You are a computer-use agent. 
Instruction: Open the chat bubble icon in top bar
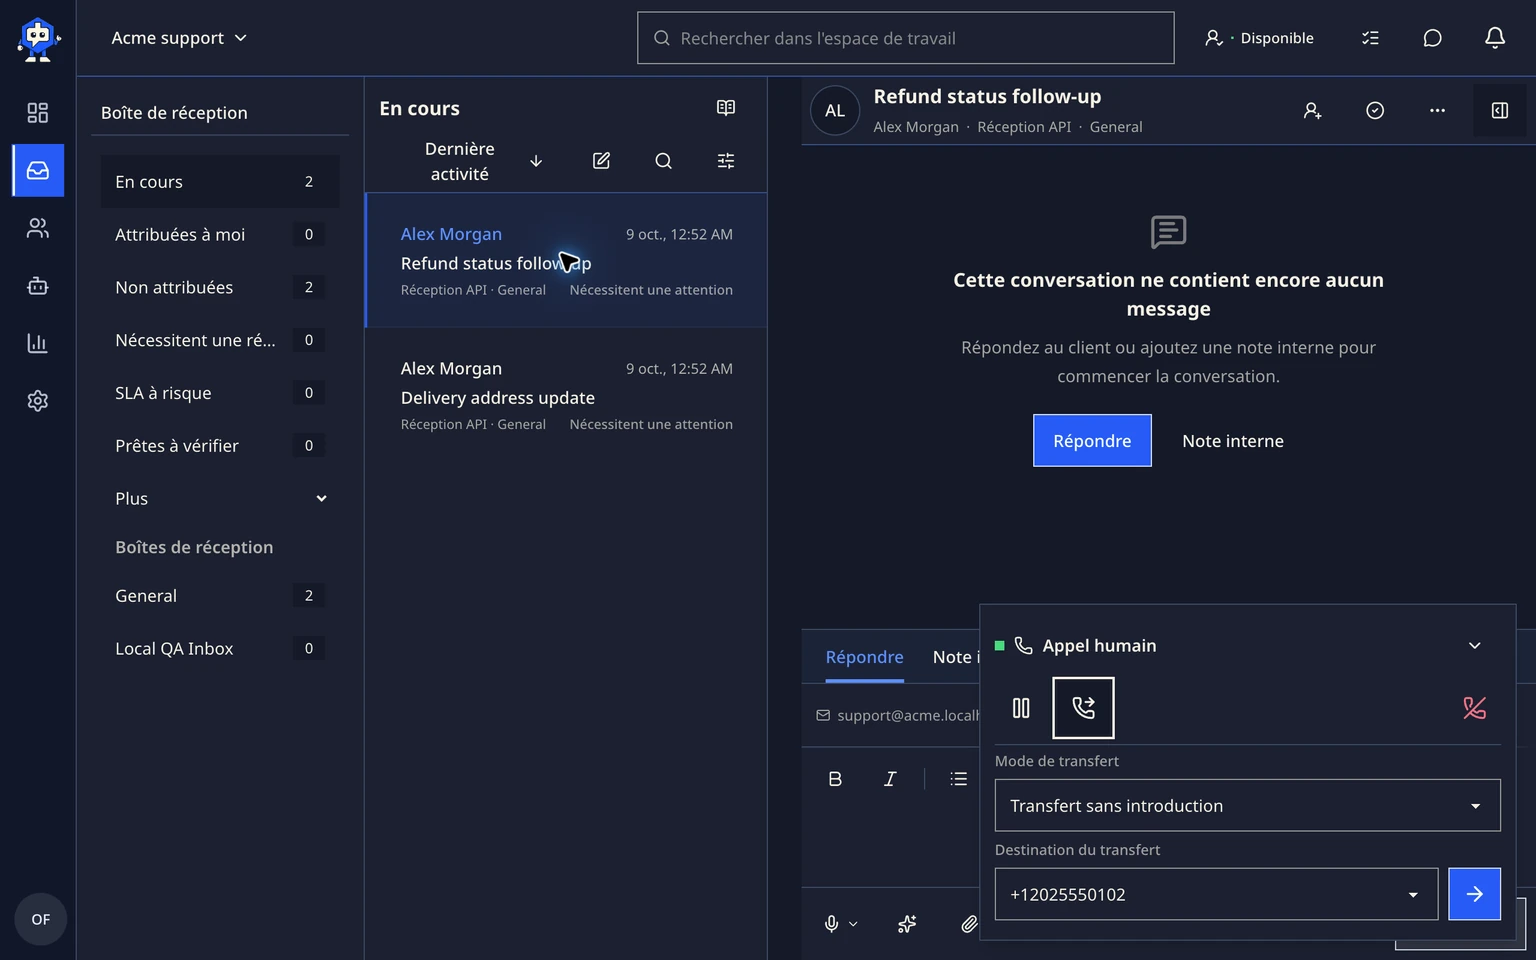(1432, 38)
